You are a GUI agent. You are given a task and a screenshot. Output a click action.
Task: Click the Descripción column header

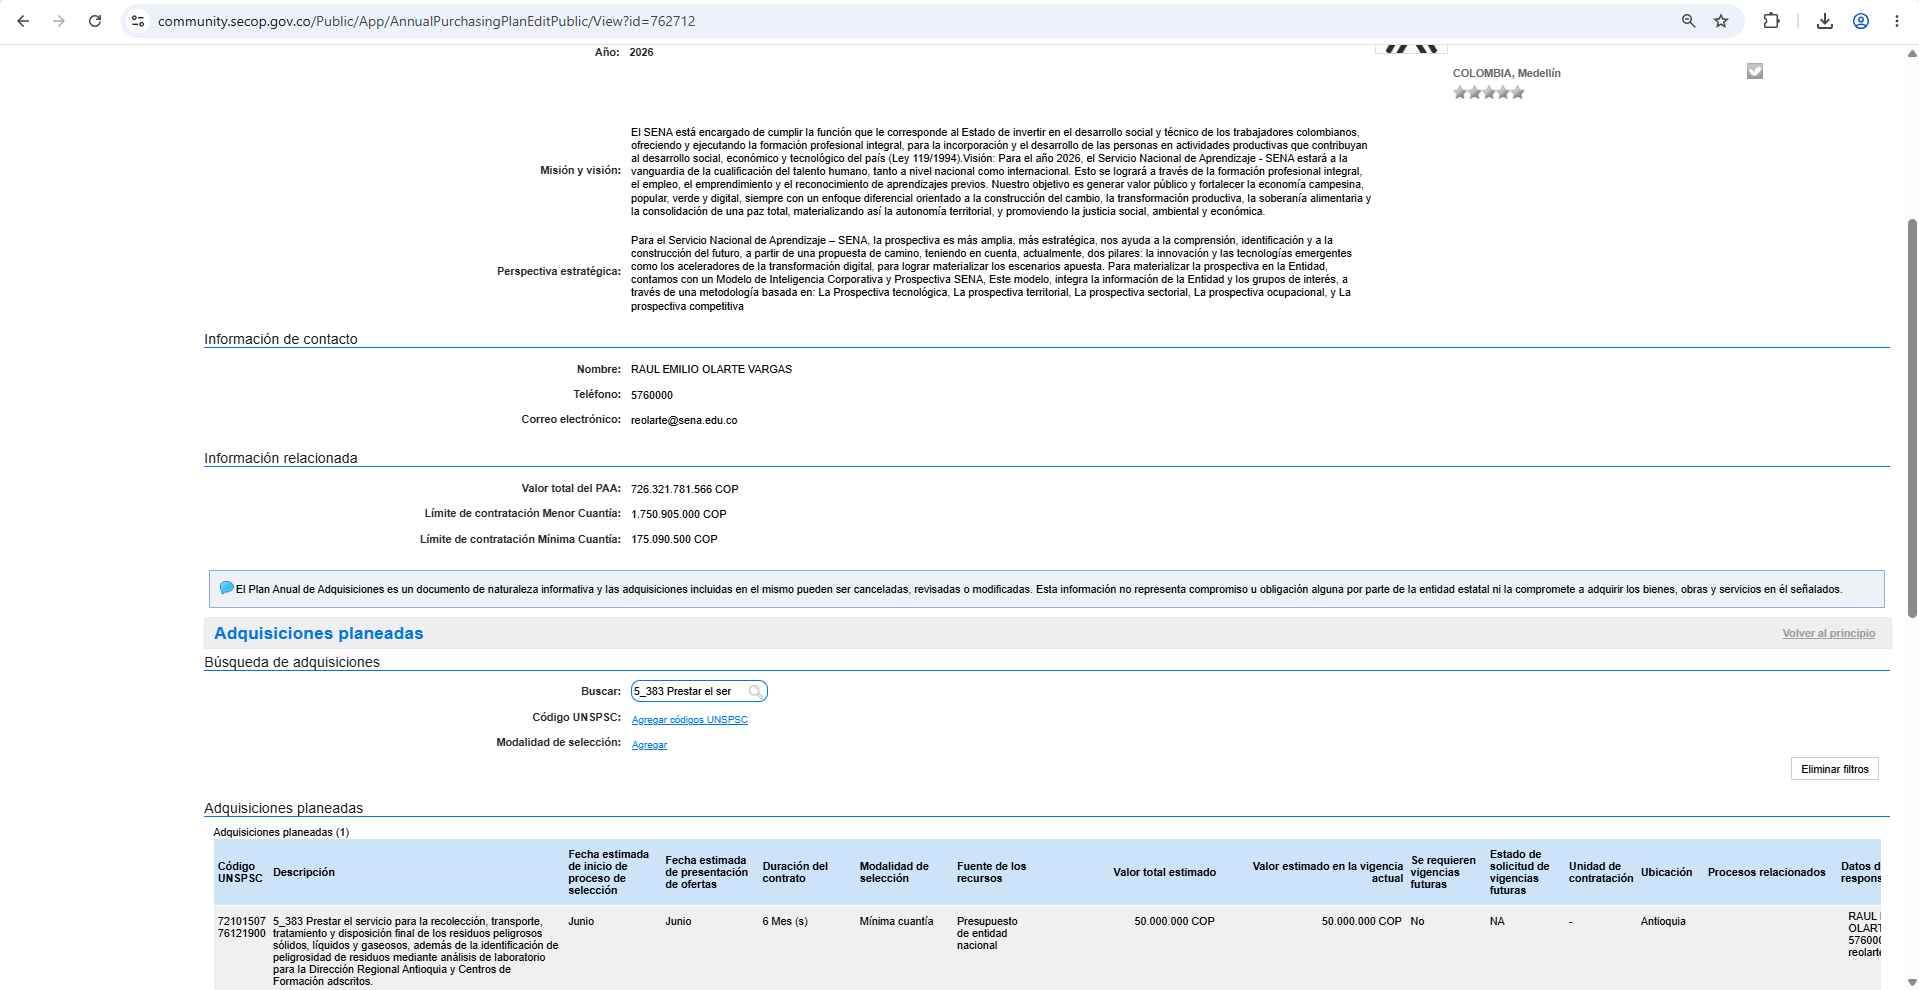click(304, 872)
